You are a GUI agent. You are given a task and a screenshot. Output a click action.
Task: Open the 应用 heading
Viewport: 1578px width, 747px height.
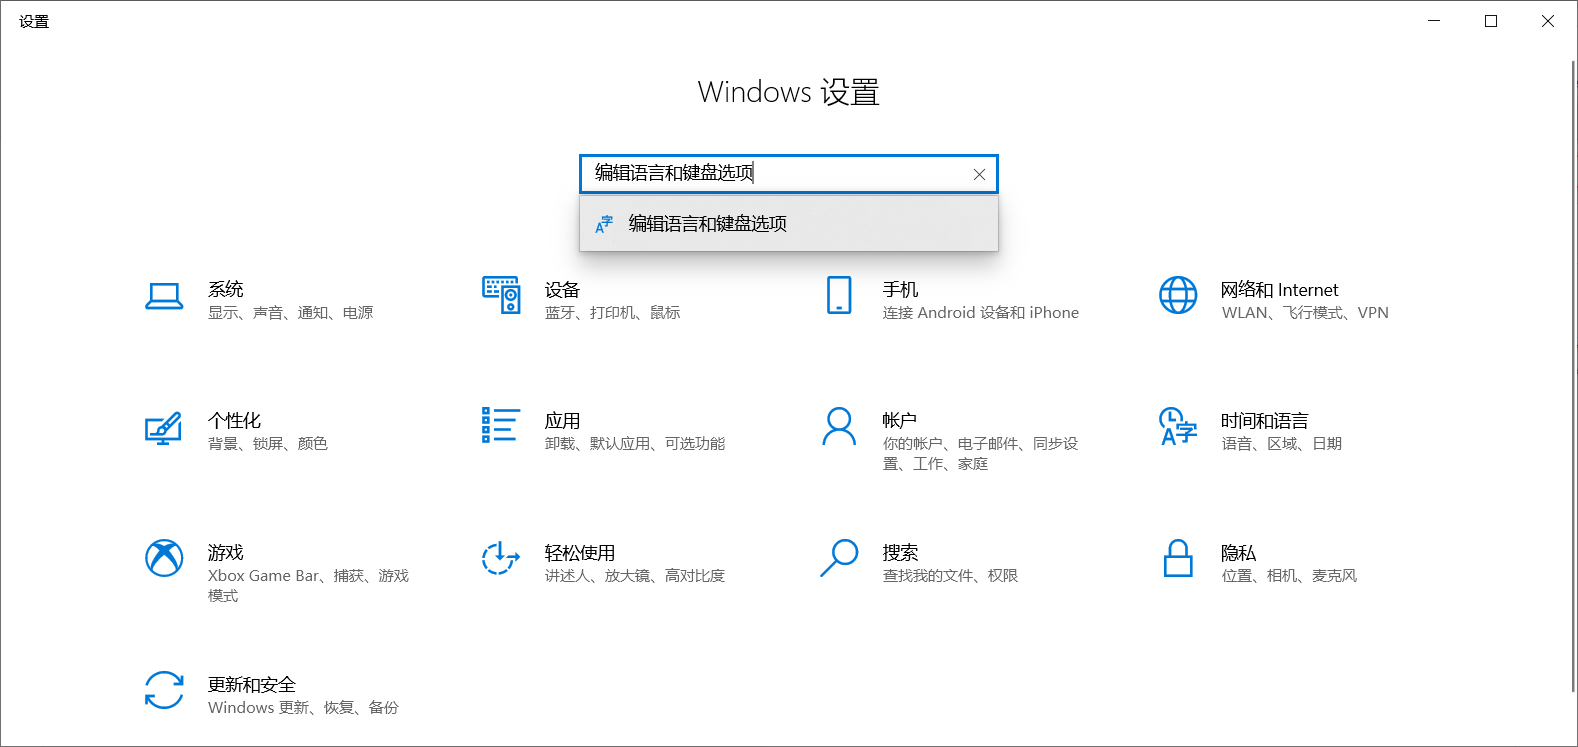[x=562, y=420]
